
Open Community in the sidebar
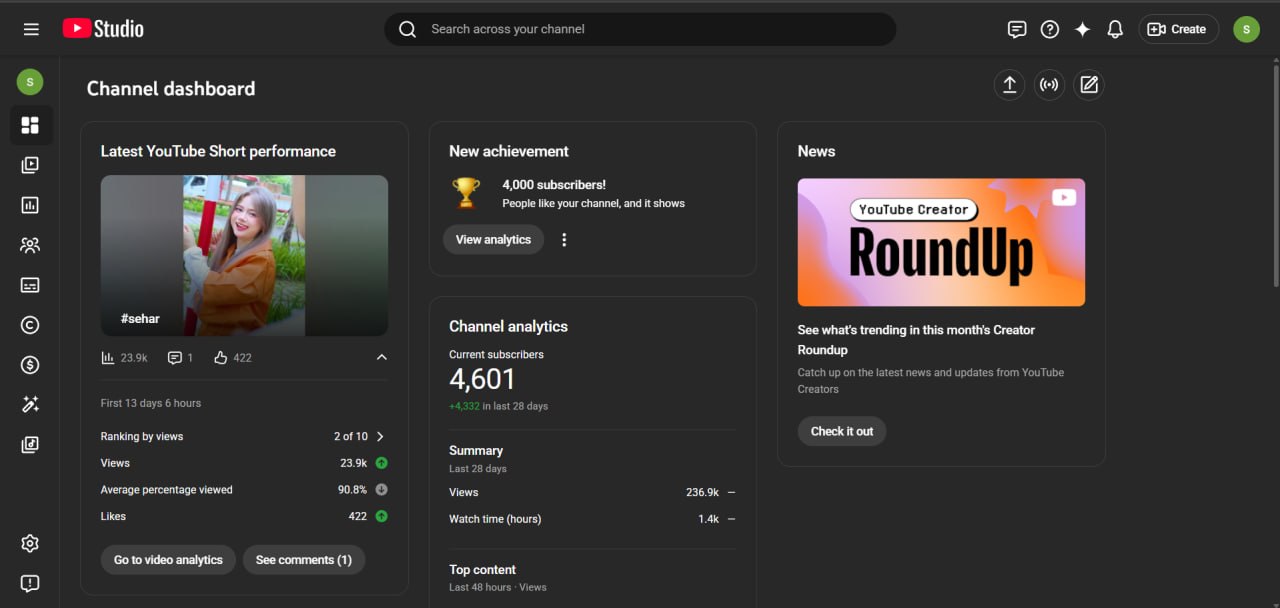click(x=30, y=245)
